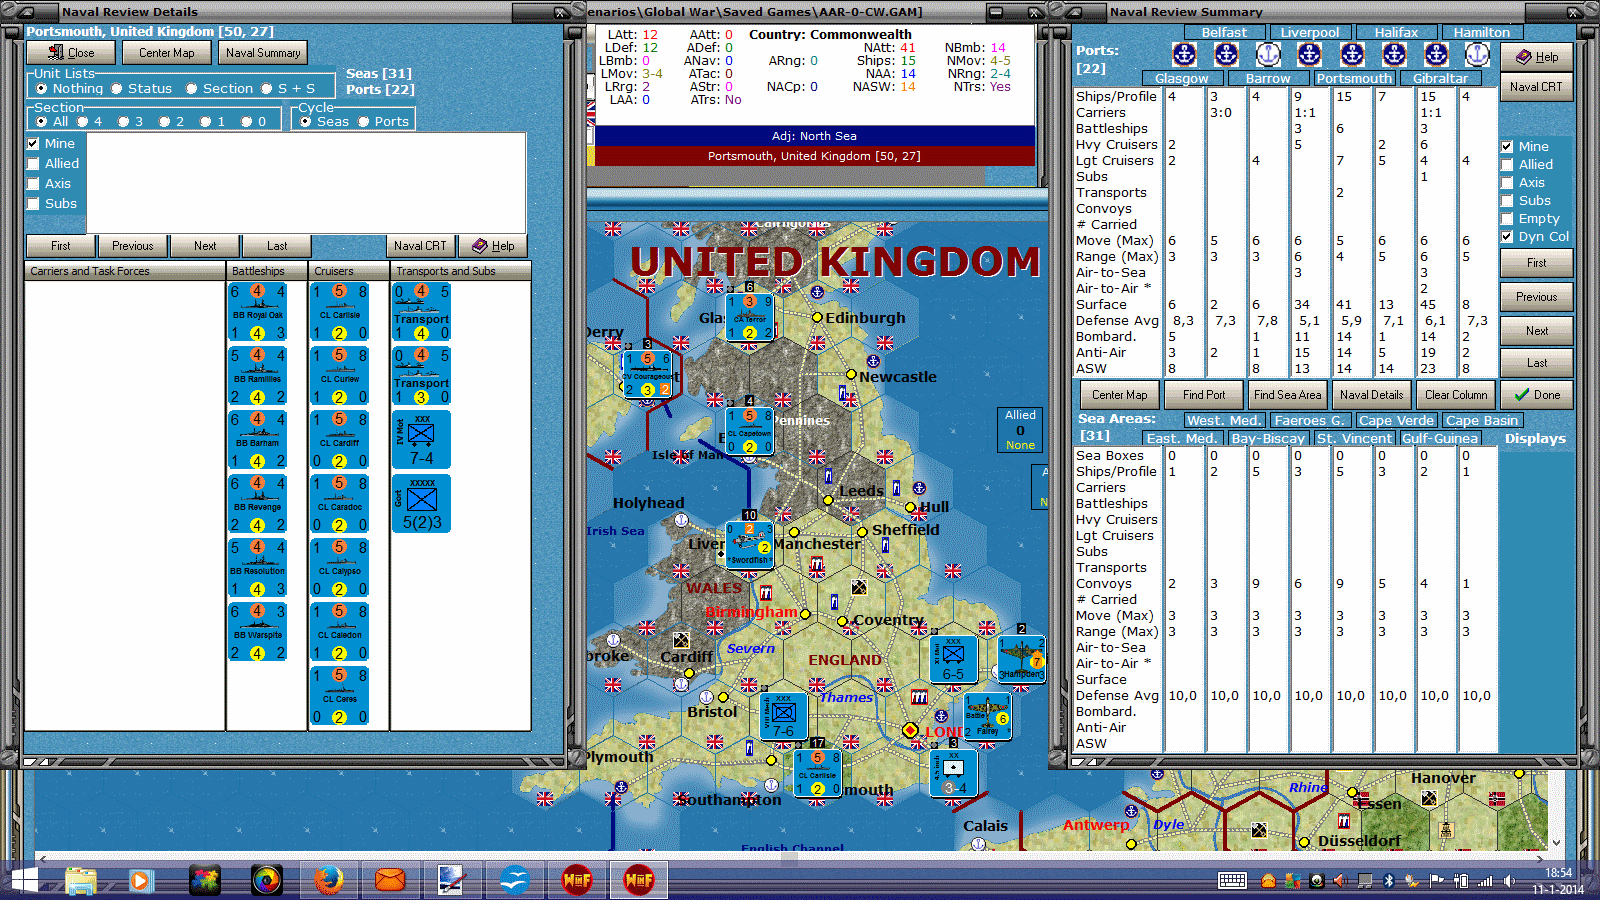Click the 5(2)3 headquarters unit counter
Viewport: 1600px width, 900px height.
click(421, 504)
